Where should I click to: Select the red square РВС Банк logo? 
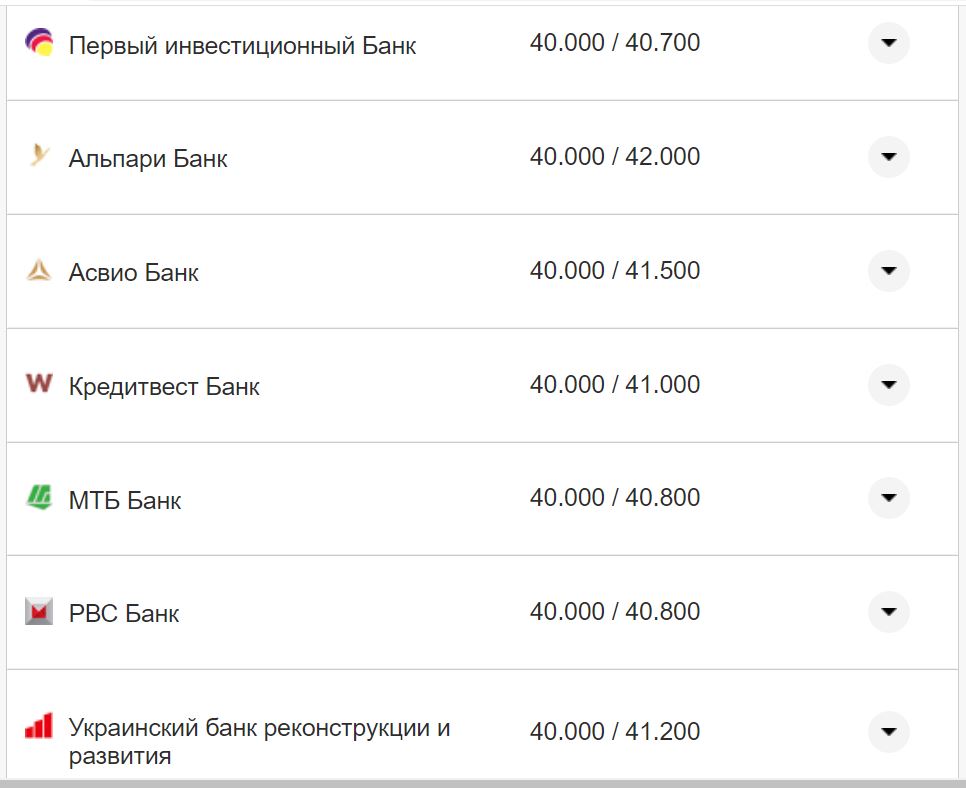pyautogui.click(x=38, y=611)
